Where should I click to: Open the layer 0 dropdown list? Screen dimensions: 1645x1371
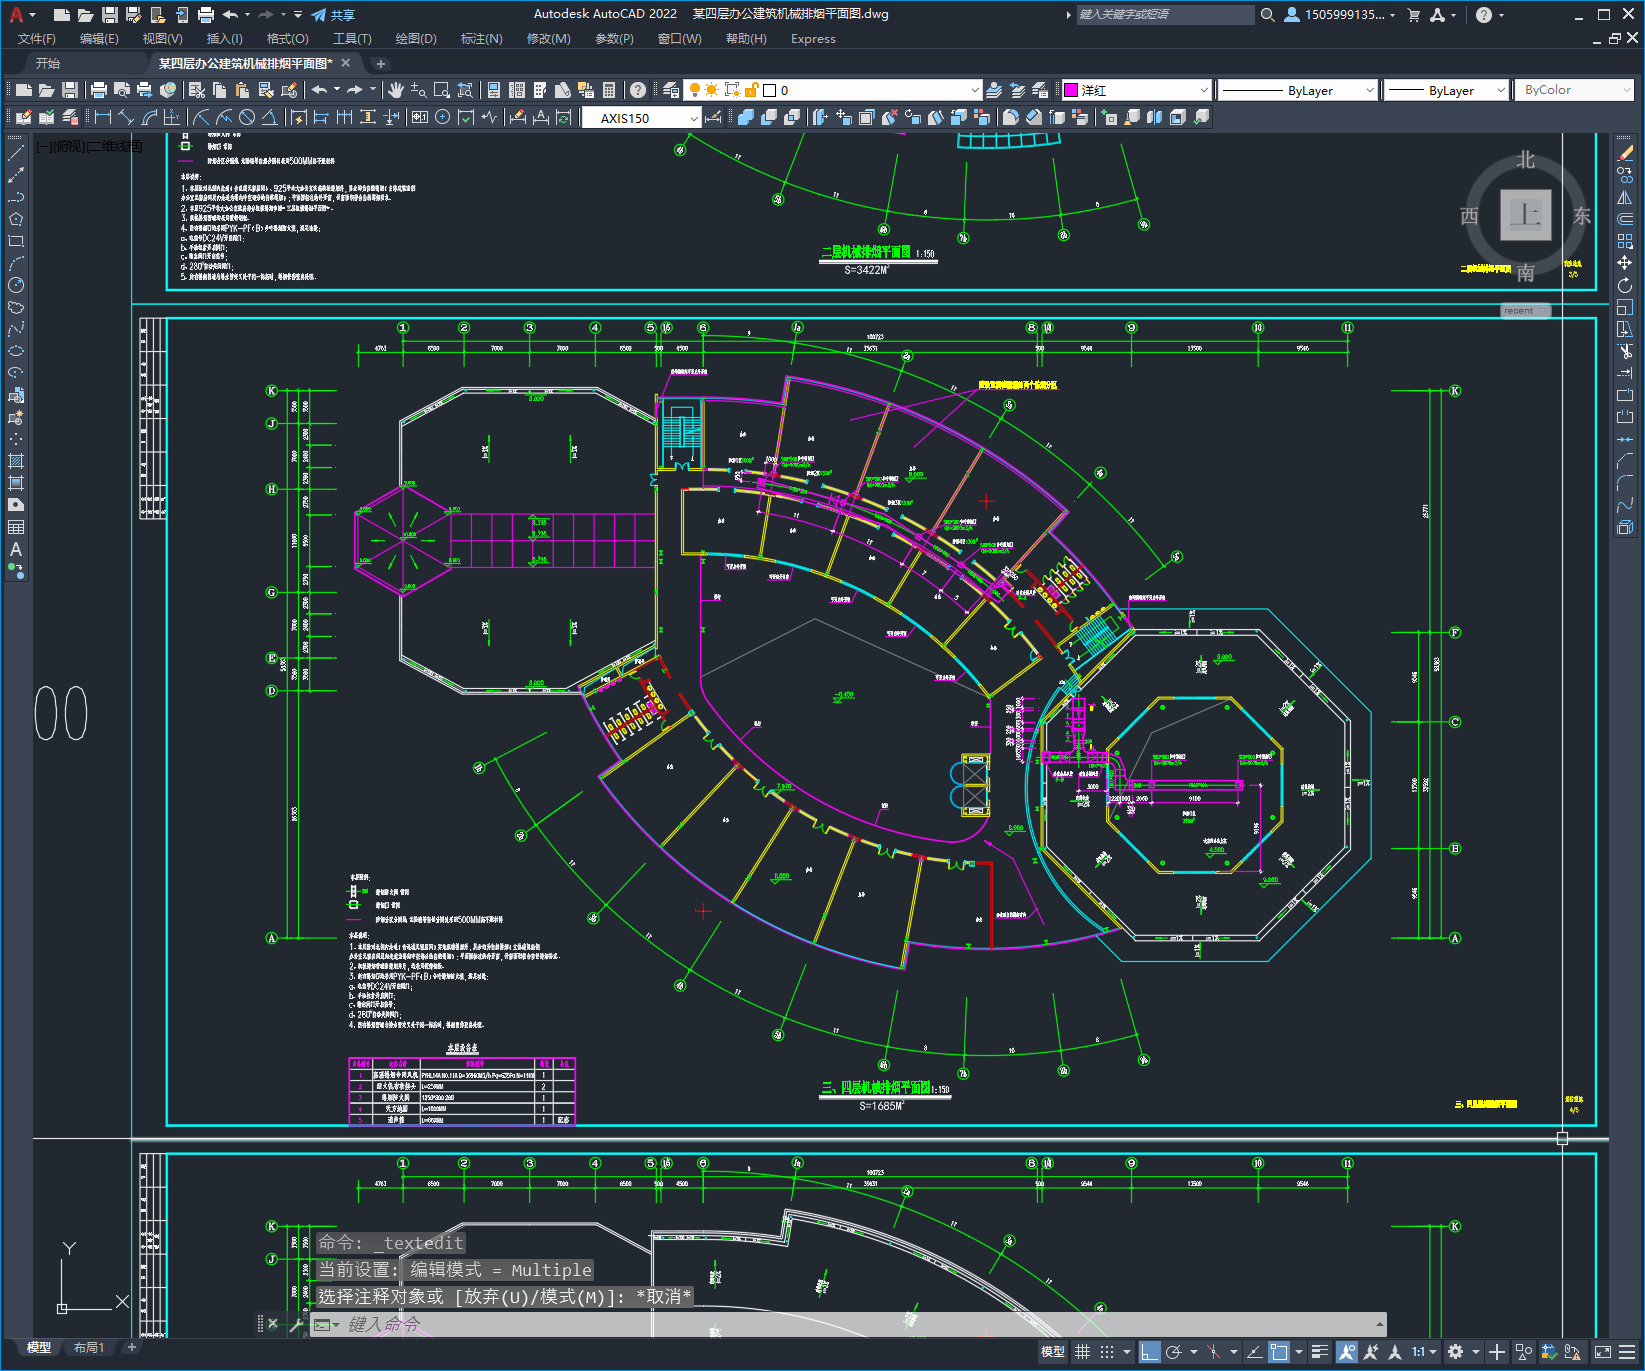975,90
